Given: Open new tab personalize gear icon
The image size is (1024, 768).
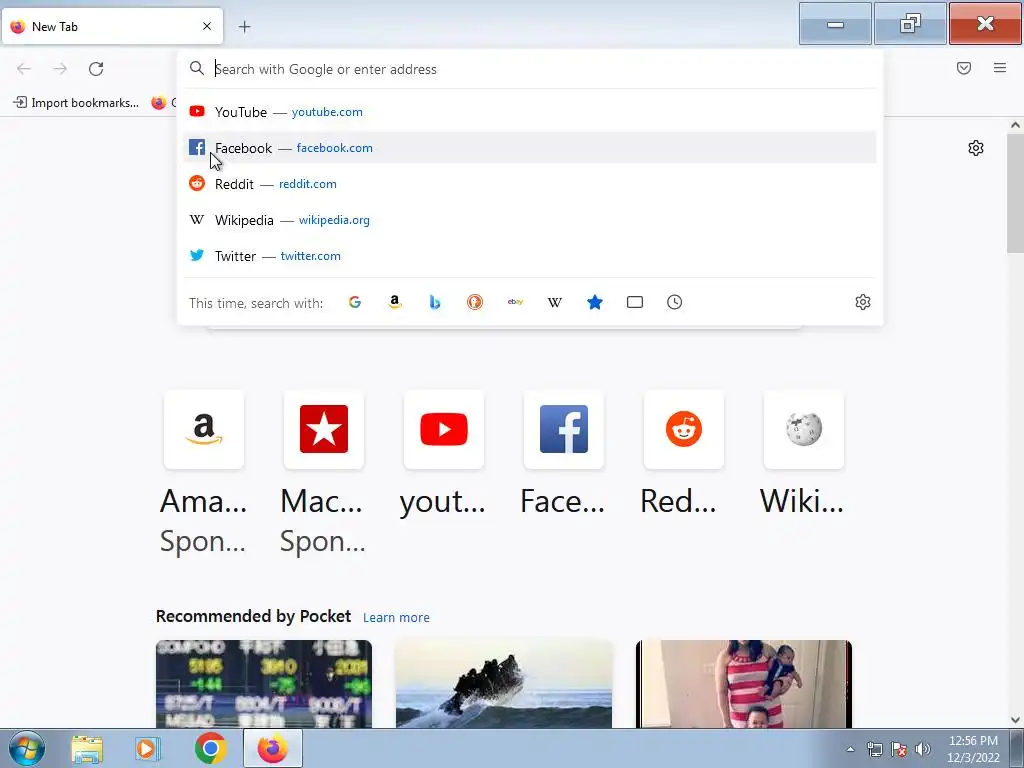Looking at the screenshot, I should (976, 148).
